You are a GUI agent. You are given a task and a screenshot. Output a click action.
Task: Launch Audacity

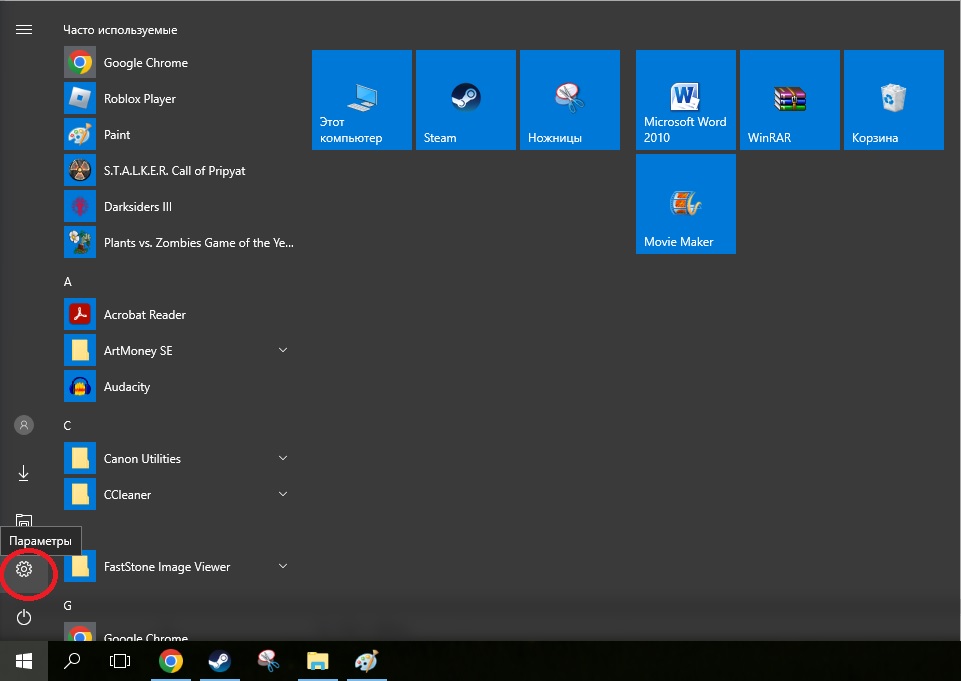(x=179, y=387)
